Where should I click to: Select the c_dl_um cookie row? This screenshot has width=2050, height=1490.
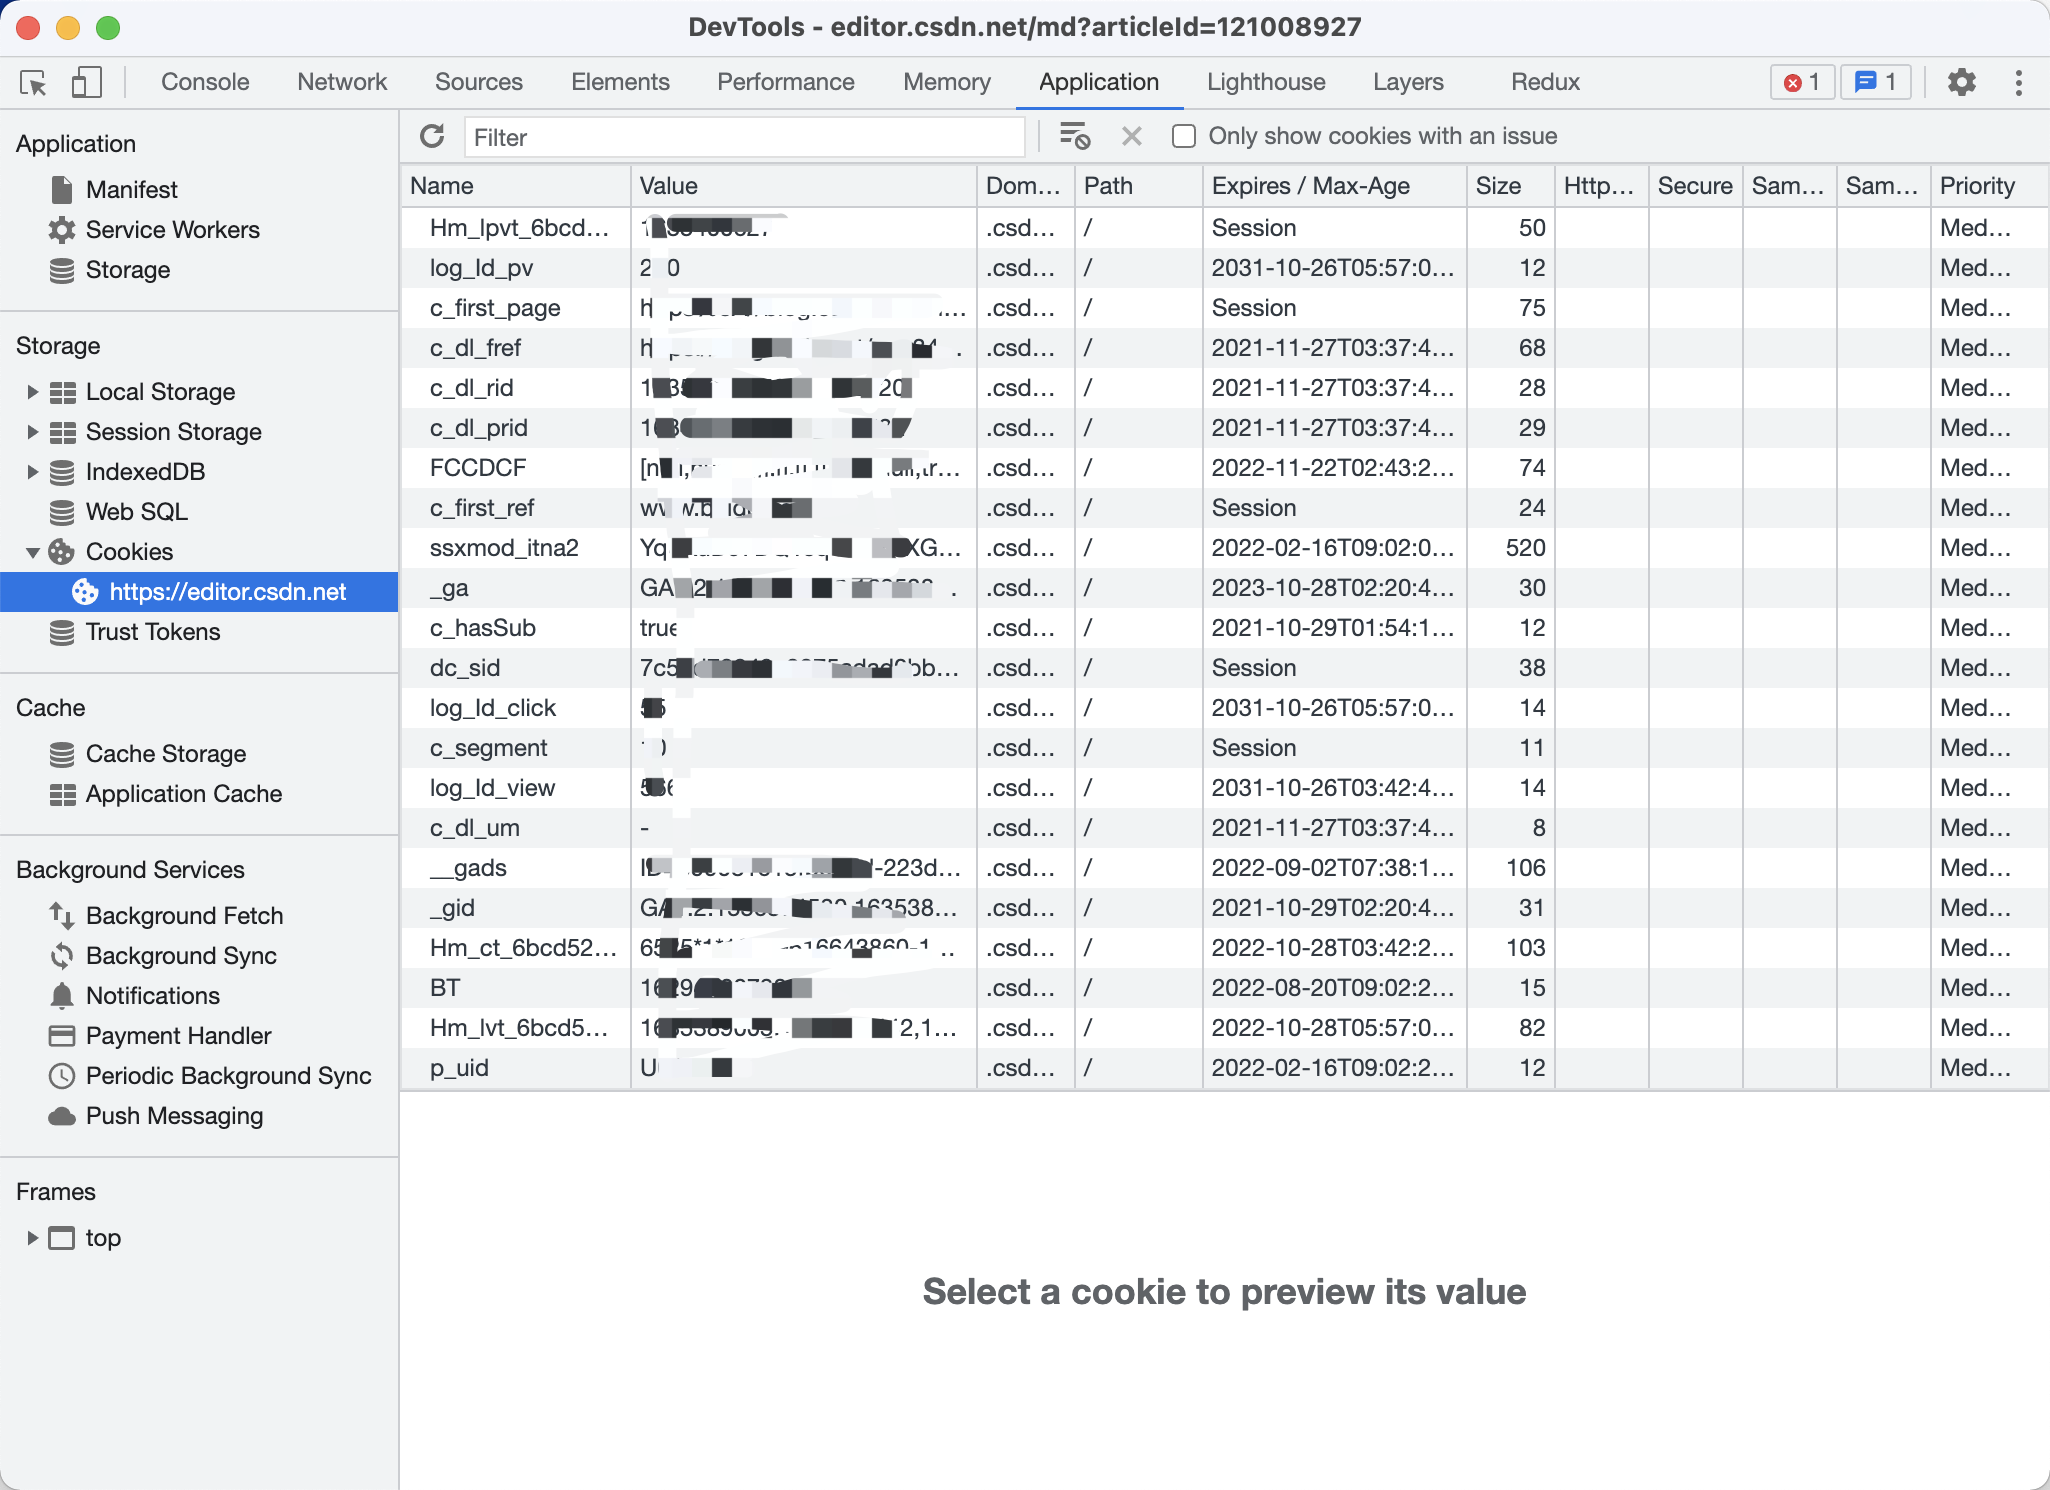(x=1224, y=828)
